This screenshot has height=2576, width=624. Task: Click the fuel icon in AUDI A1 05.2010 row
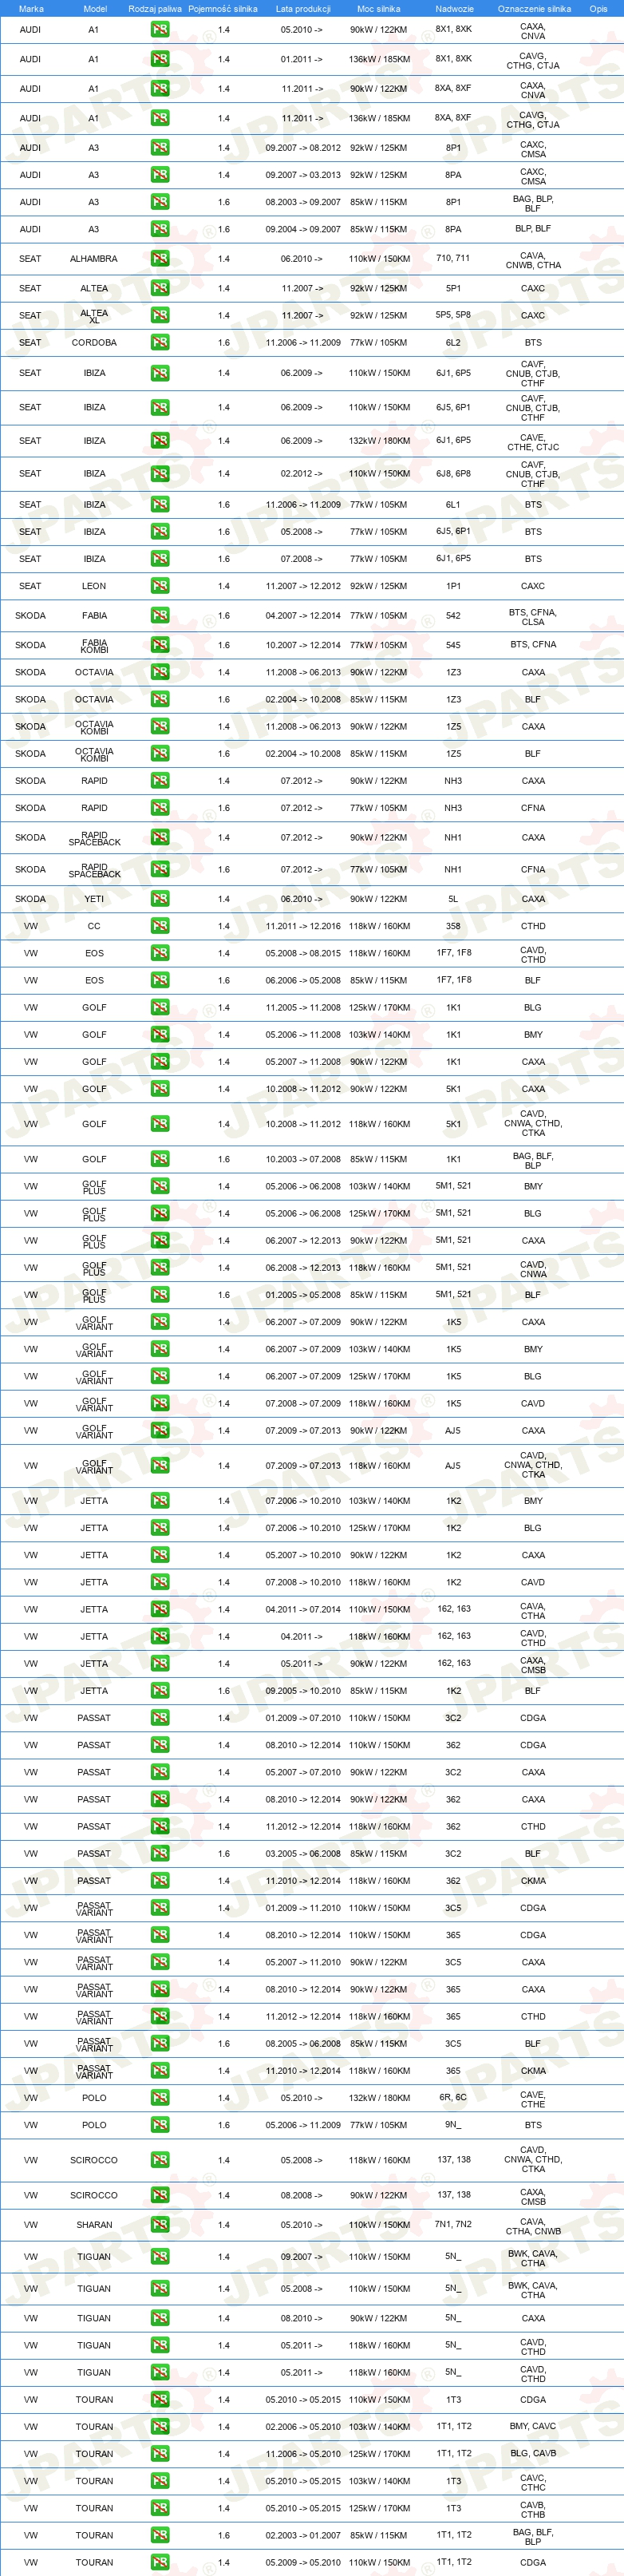coord(160,30)
